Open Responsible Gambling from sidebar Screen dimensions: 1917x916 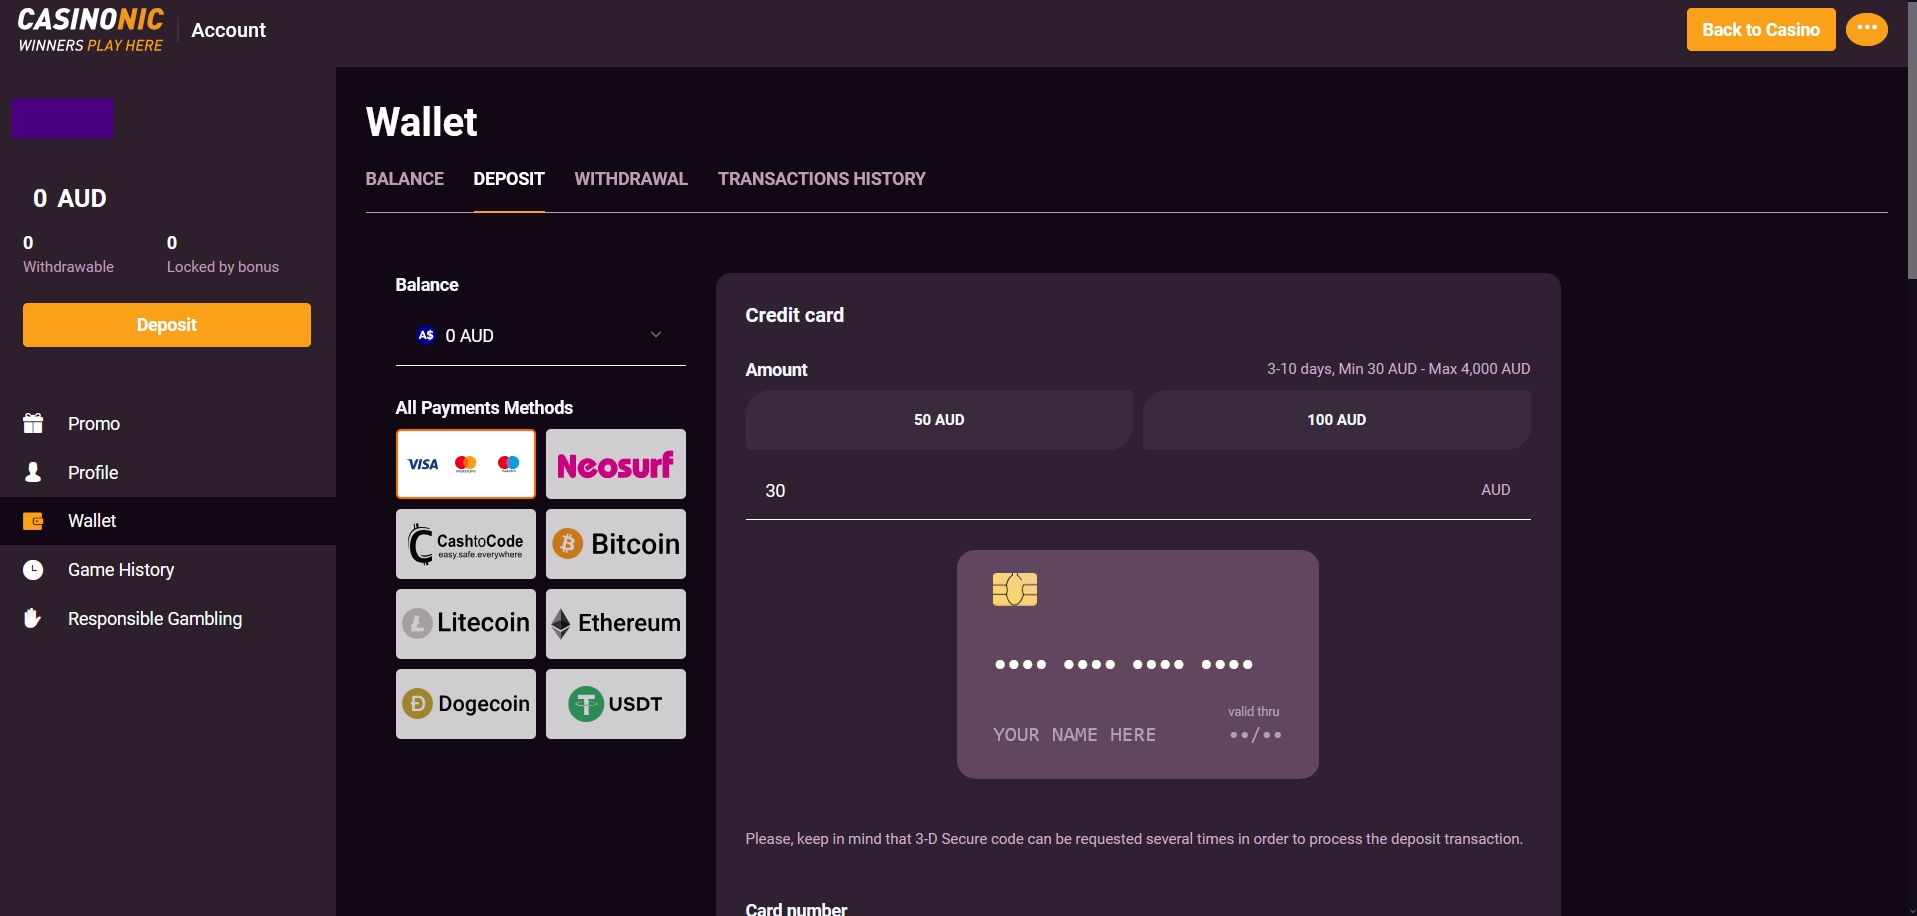click(154, 619)
